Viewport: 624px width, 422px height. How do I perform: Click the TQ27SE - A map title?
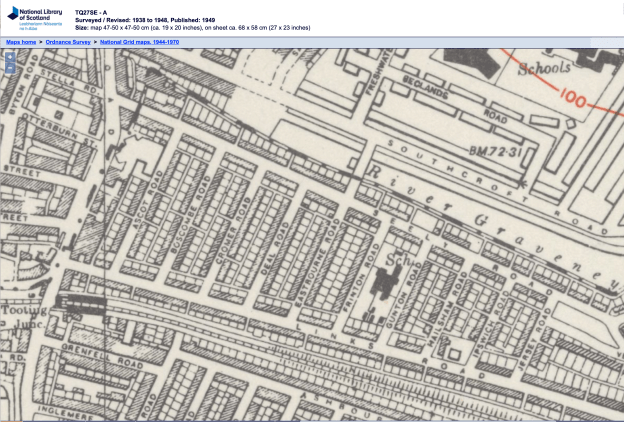[91, 12]
